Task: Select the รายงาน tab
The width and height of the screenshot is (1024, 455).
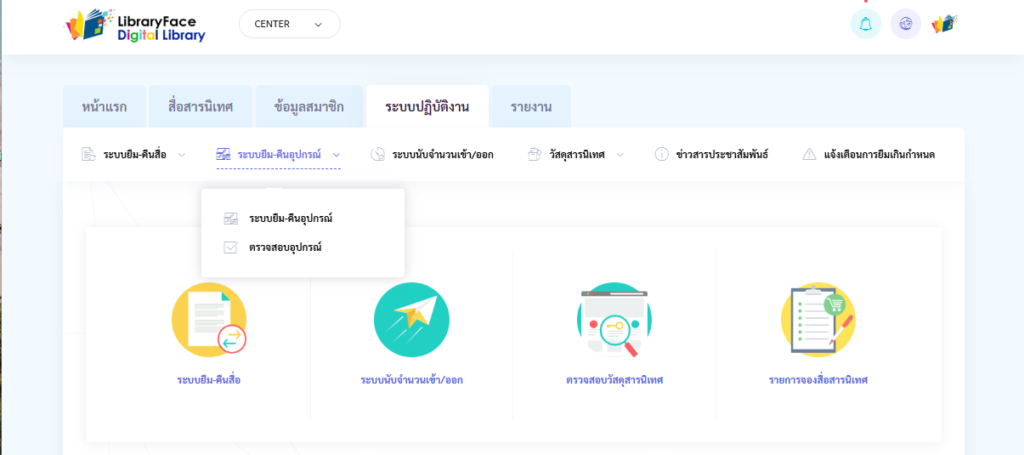Action: click(531, 107)
